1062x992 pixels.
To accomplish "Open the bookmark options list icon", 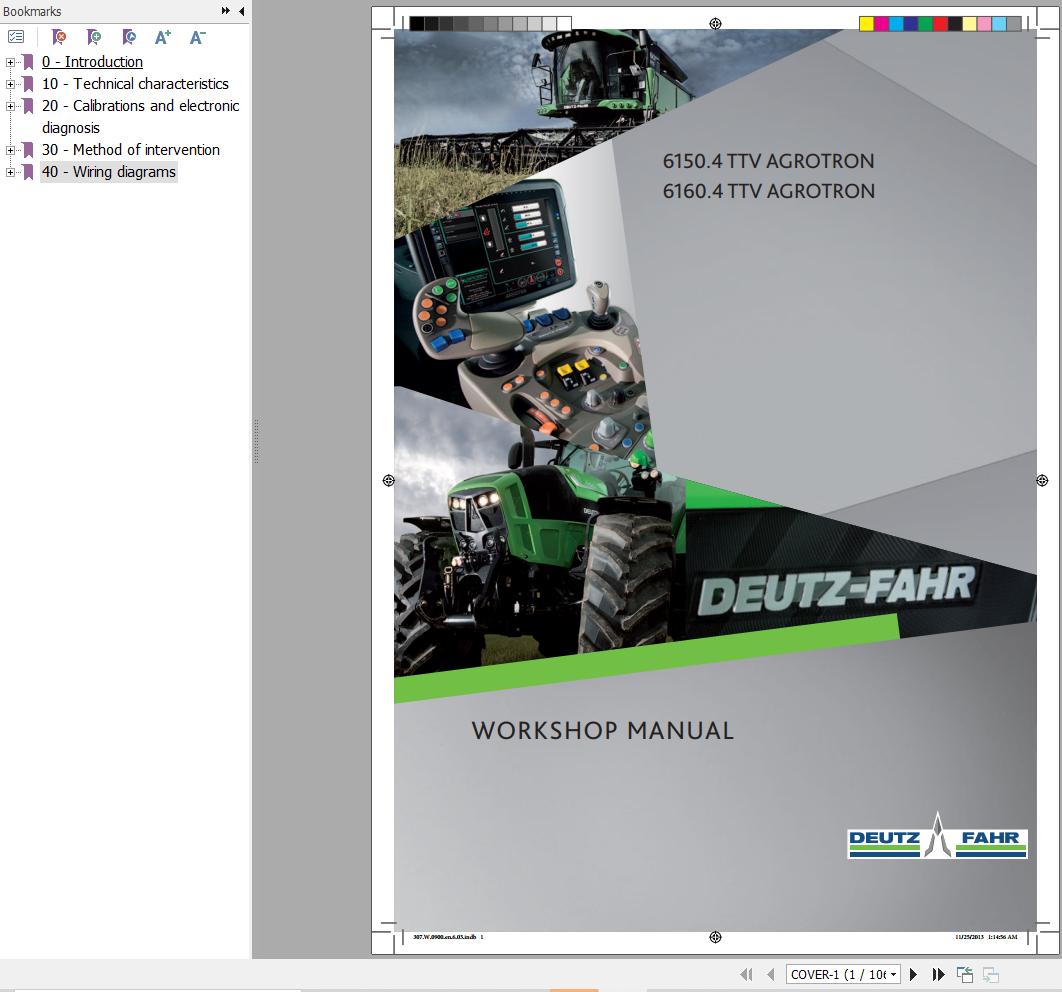I will click(x=16, y=37).
